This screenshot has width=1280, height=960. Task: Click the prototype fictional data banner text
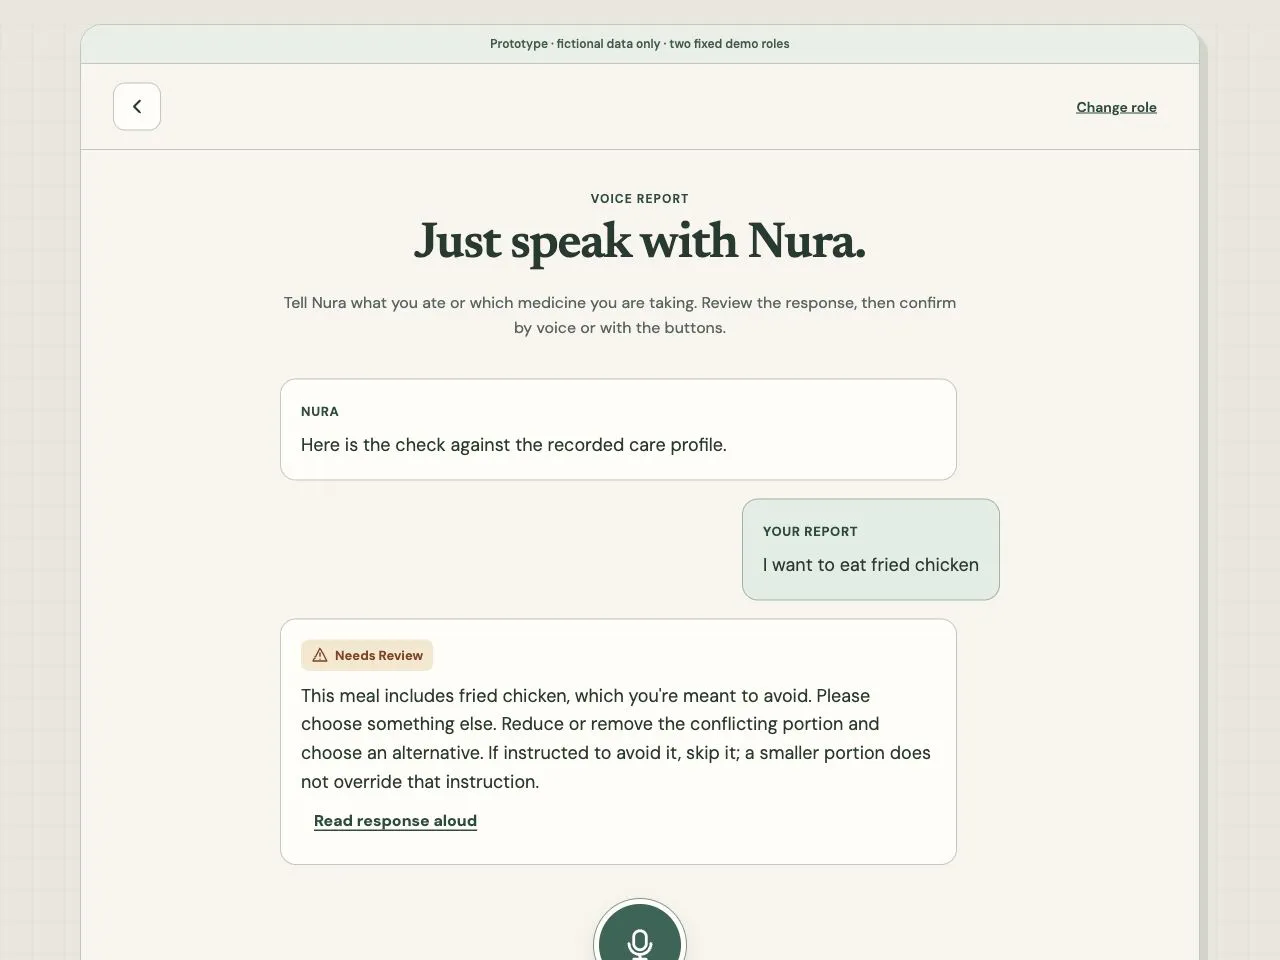[640, 44]
